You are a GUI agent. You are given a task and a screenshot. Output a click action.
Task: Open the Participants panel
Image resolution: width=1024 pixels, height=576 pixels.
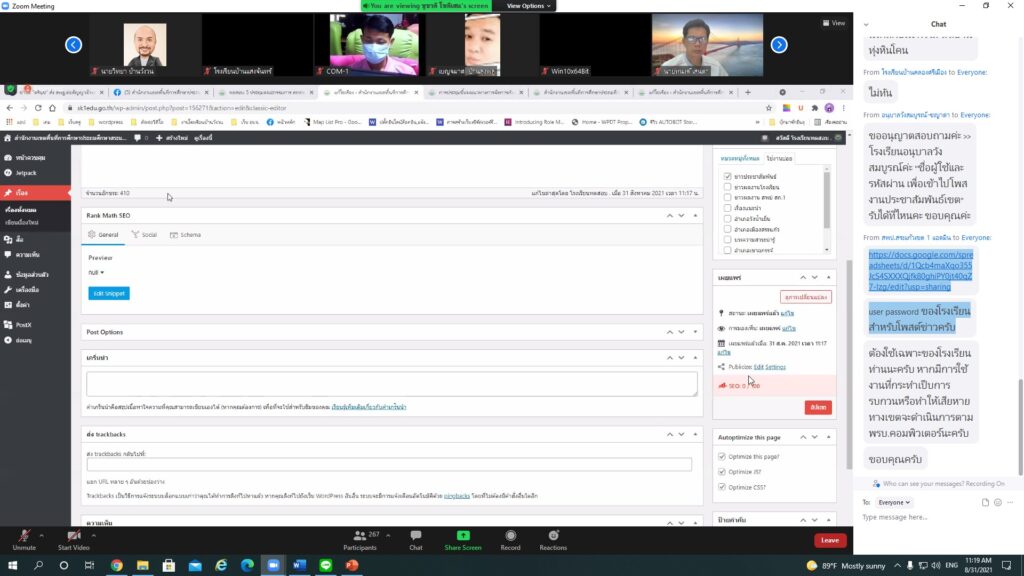[360, 540]
